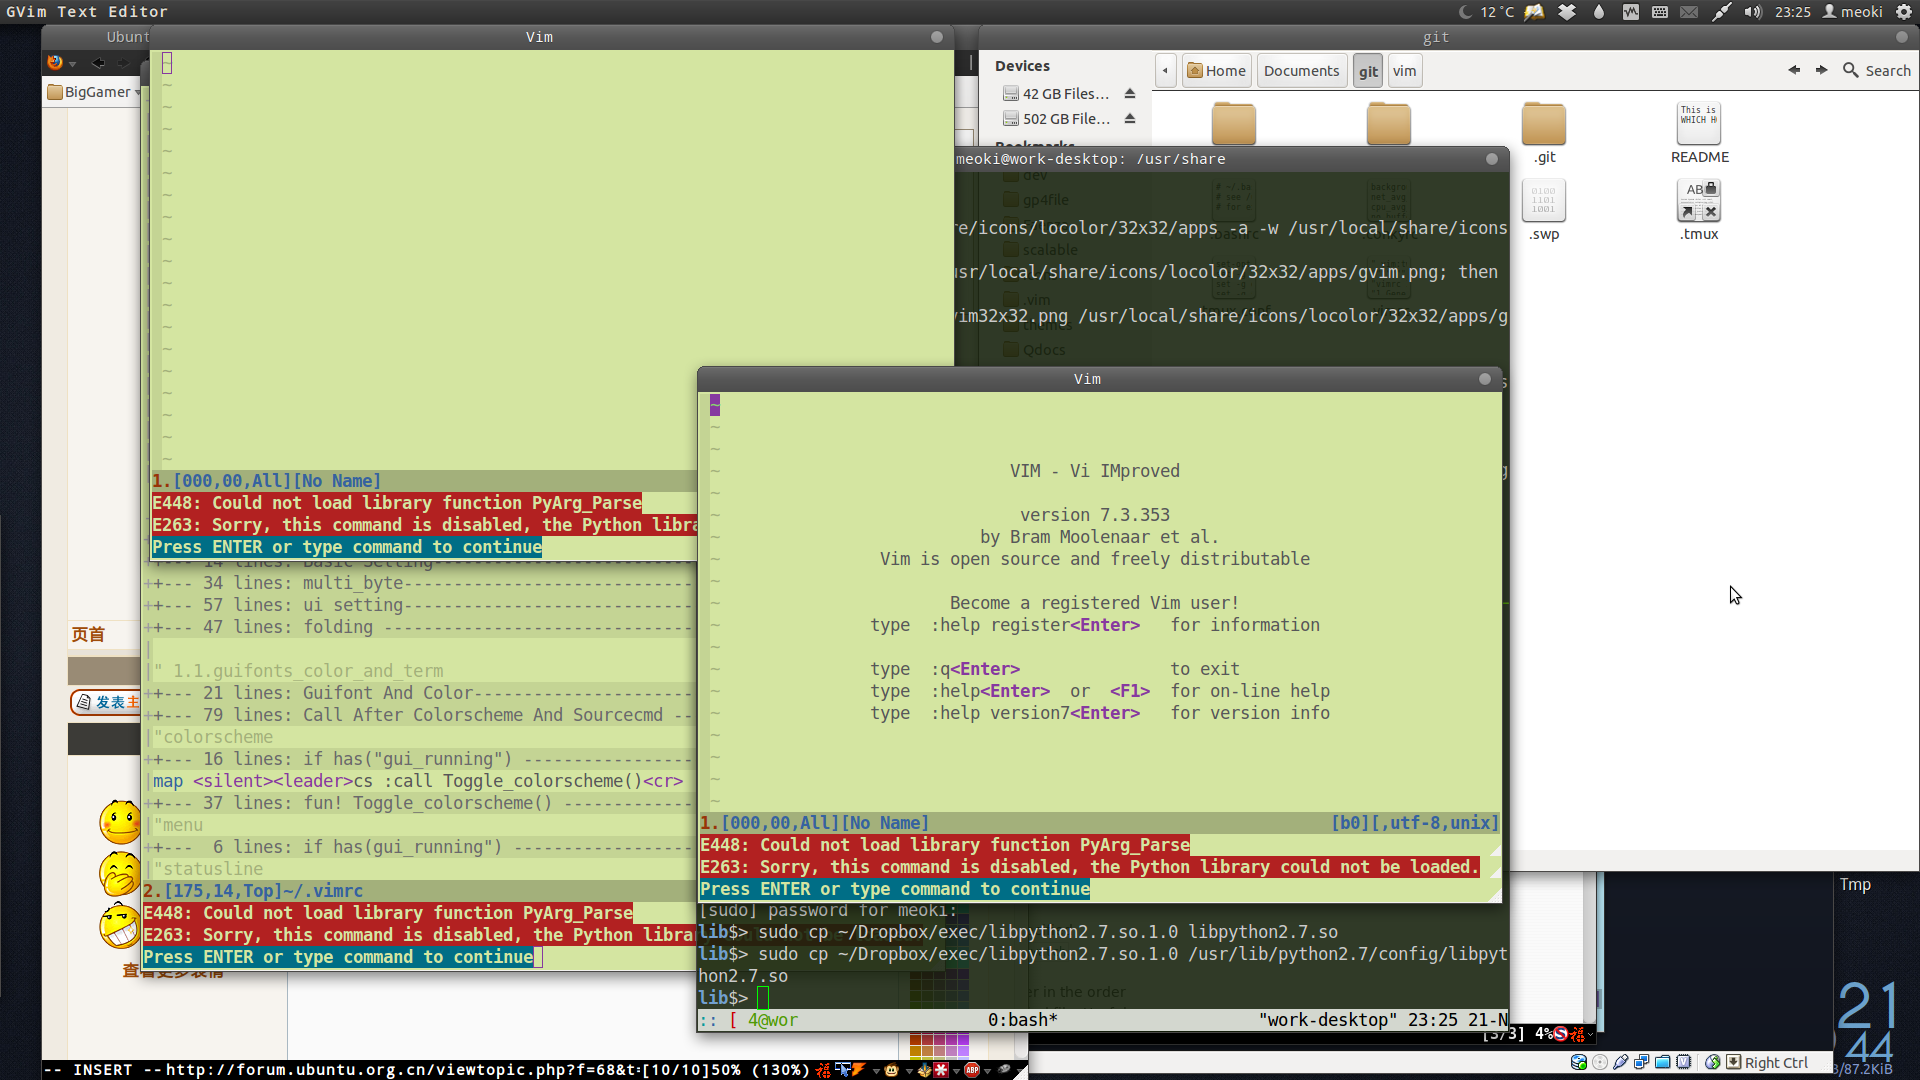Click the path bar left-scroll arrow
Screen dimensions: 1920x1080
1165,70
